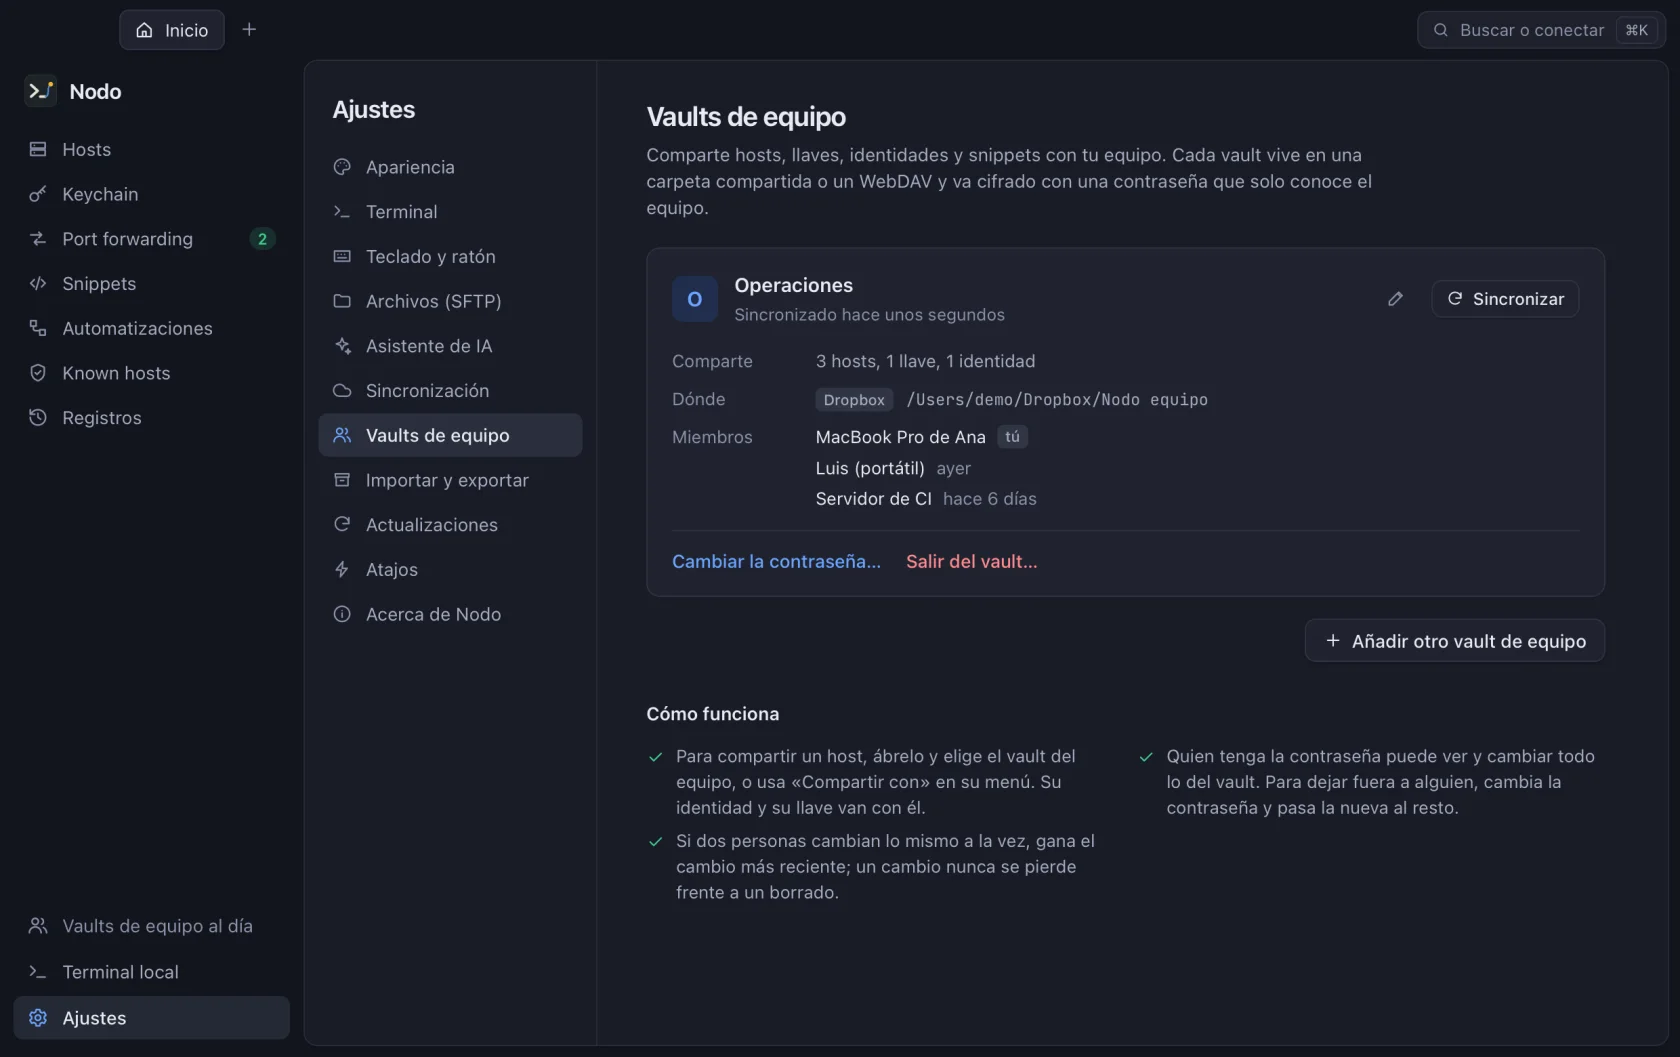Select Vaults de equipo settings item
Viewport: 1680px width, 1057px height.
point(450,435)
